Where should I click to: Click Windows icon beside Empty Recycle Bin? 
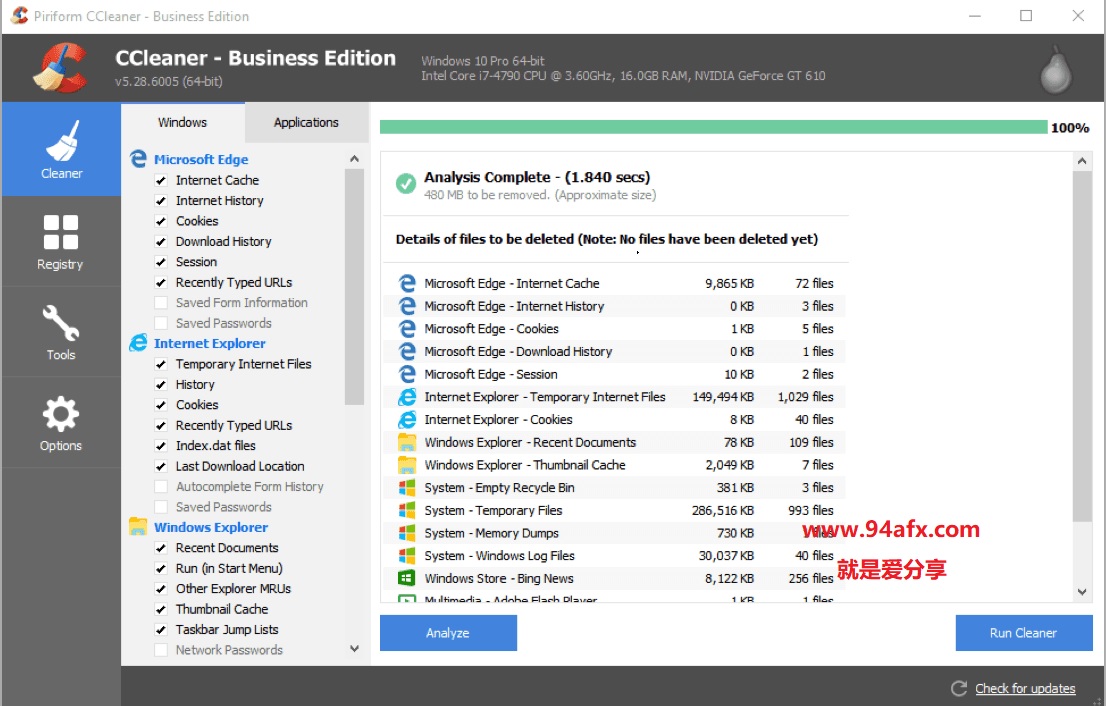[x=407, y=487]
